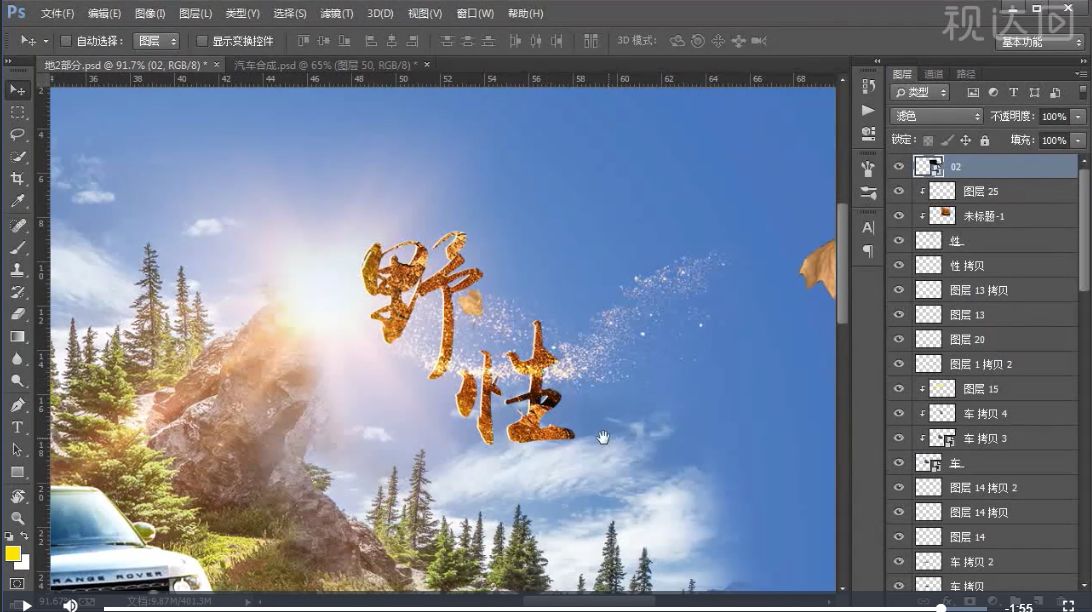The height and width of the screenshot is (612, 1092).
Task: Open the Layers panel flyout menu
Action: point(1080,74)
